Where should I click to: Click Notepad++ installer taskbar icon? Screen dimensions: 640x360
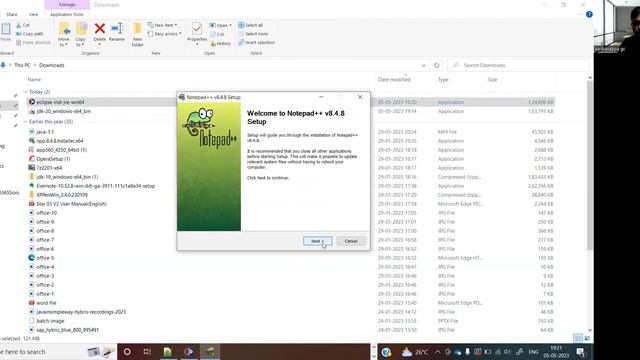pos(210,351)
